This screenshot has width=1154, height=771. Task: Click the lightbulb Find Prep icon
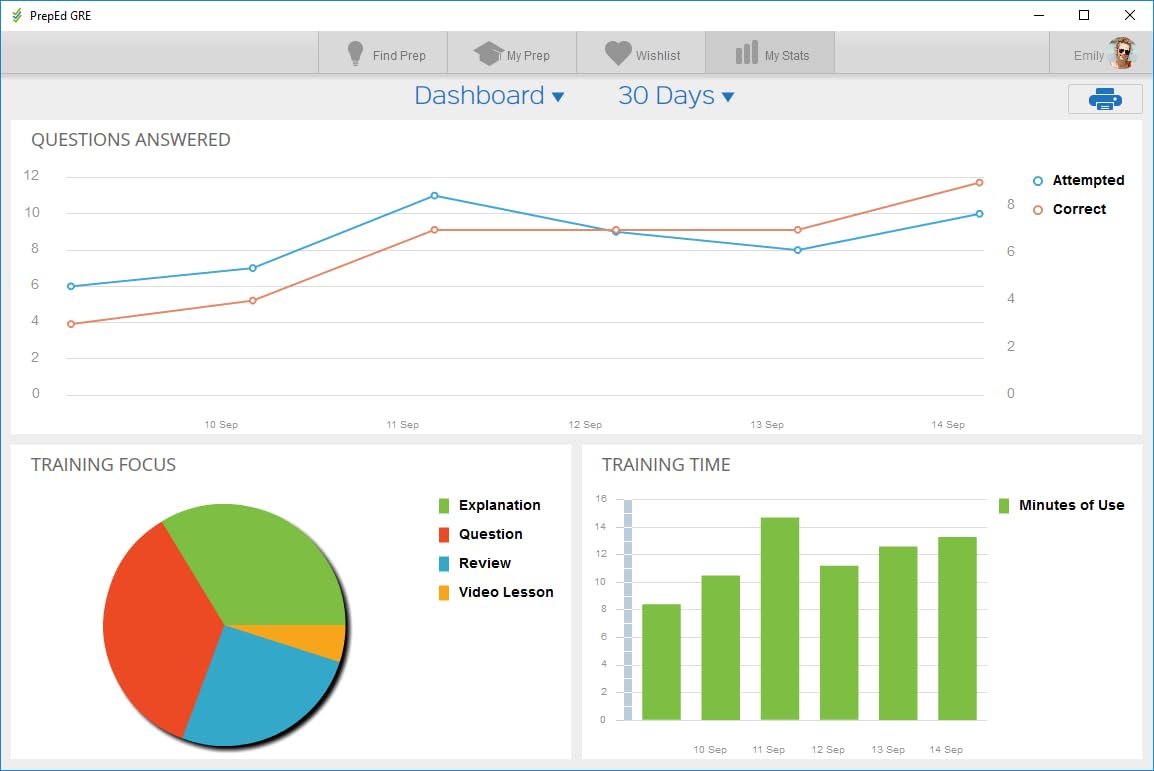[355, 54]
